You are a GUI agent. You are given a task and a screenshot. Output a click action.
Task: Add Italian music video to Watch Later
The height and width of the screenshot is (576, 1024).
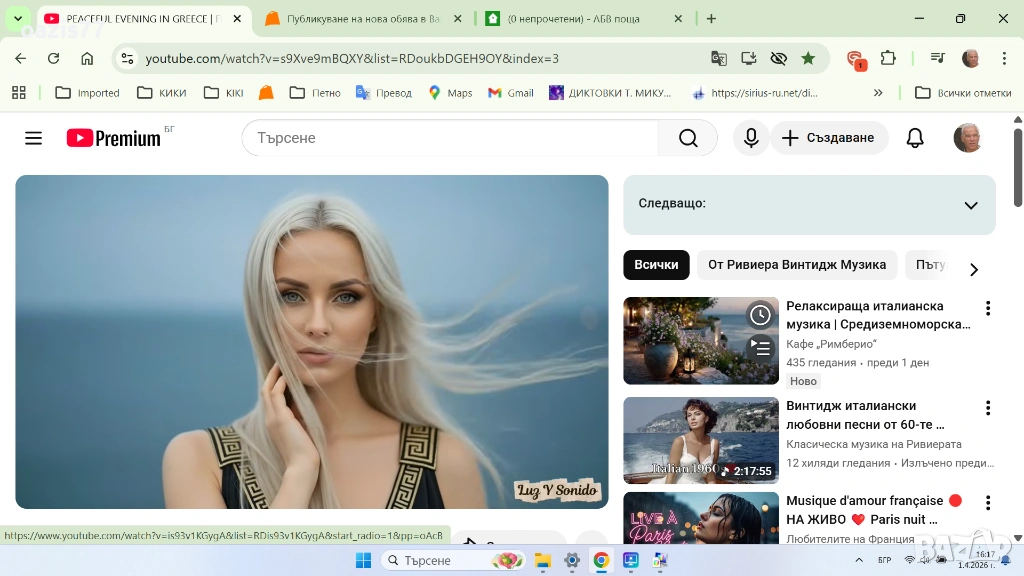(x=760, y=316)
